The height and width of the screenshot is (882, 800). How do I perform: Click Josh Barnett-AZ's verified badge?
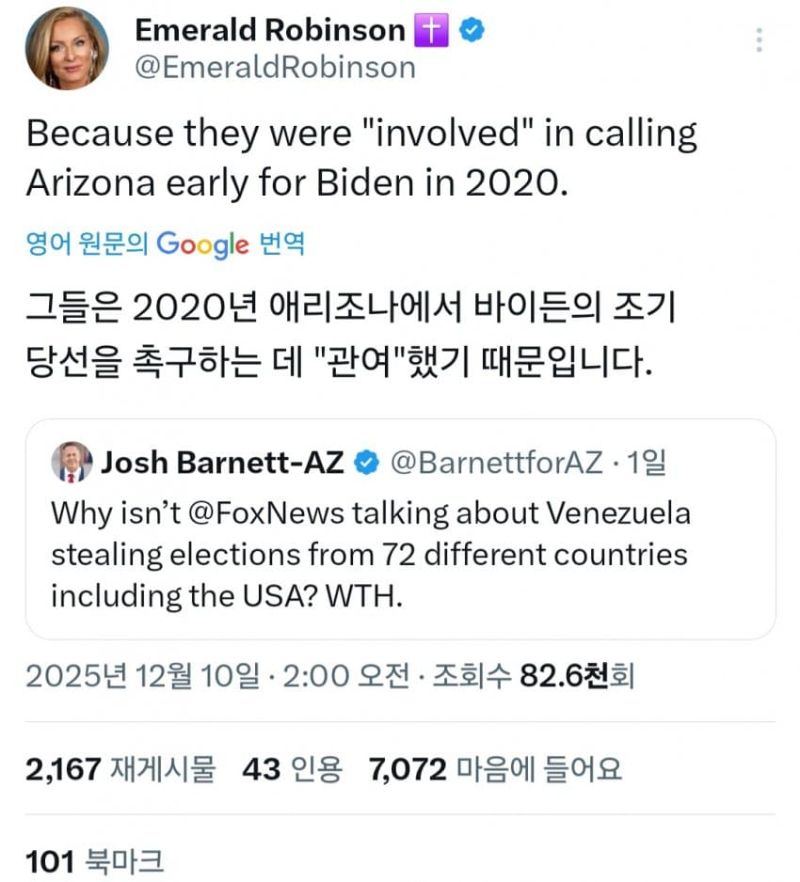367,462
